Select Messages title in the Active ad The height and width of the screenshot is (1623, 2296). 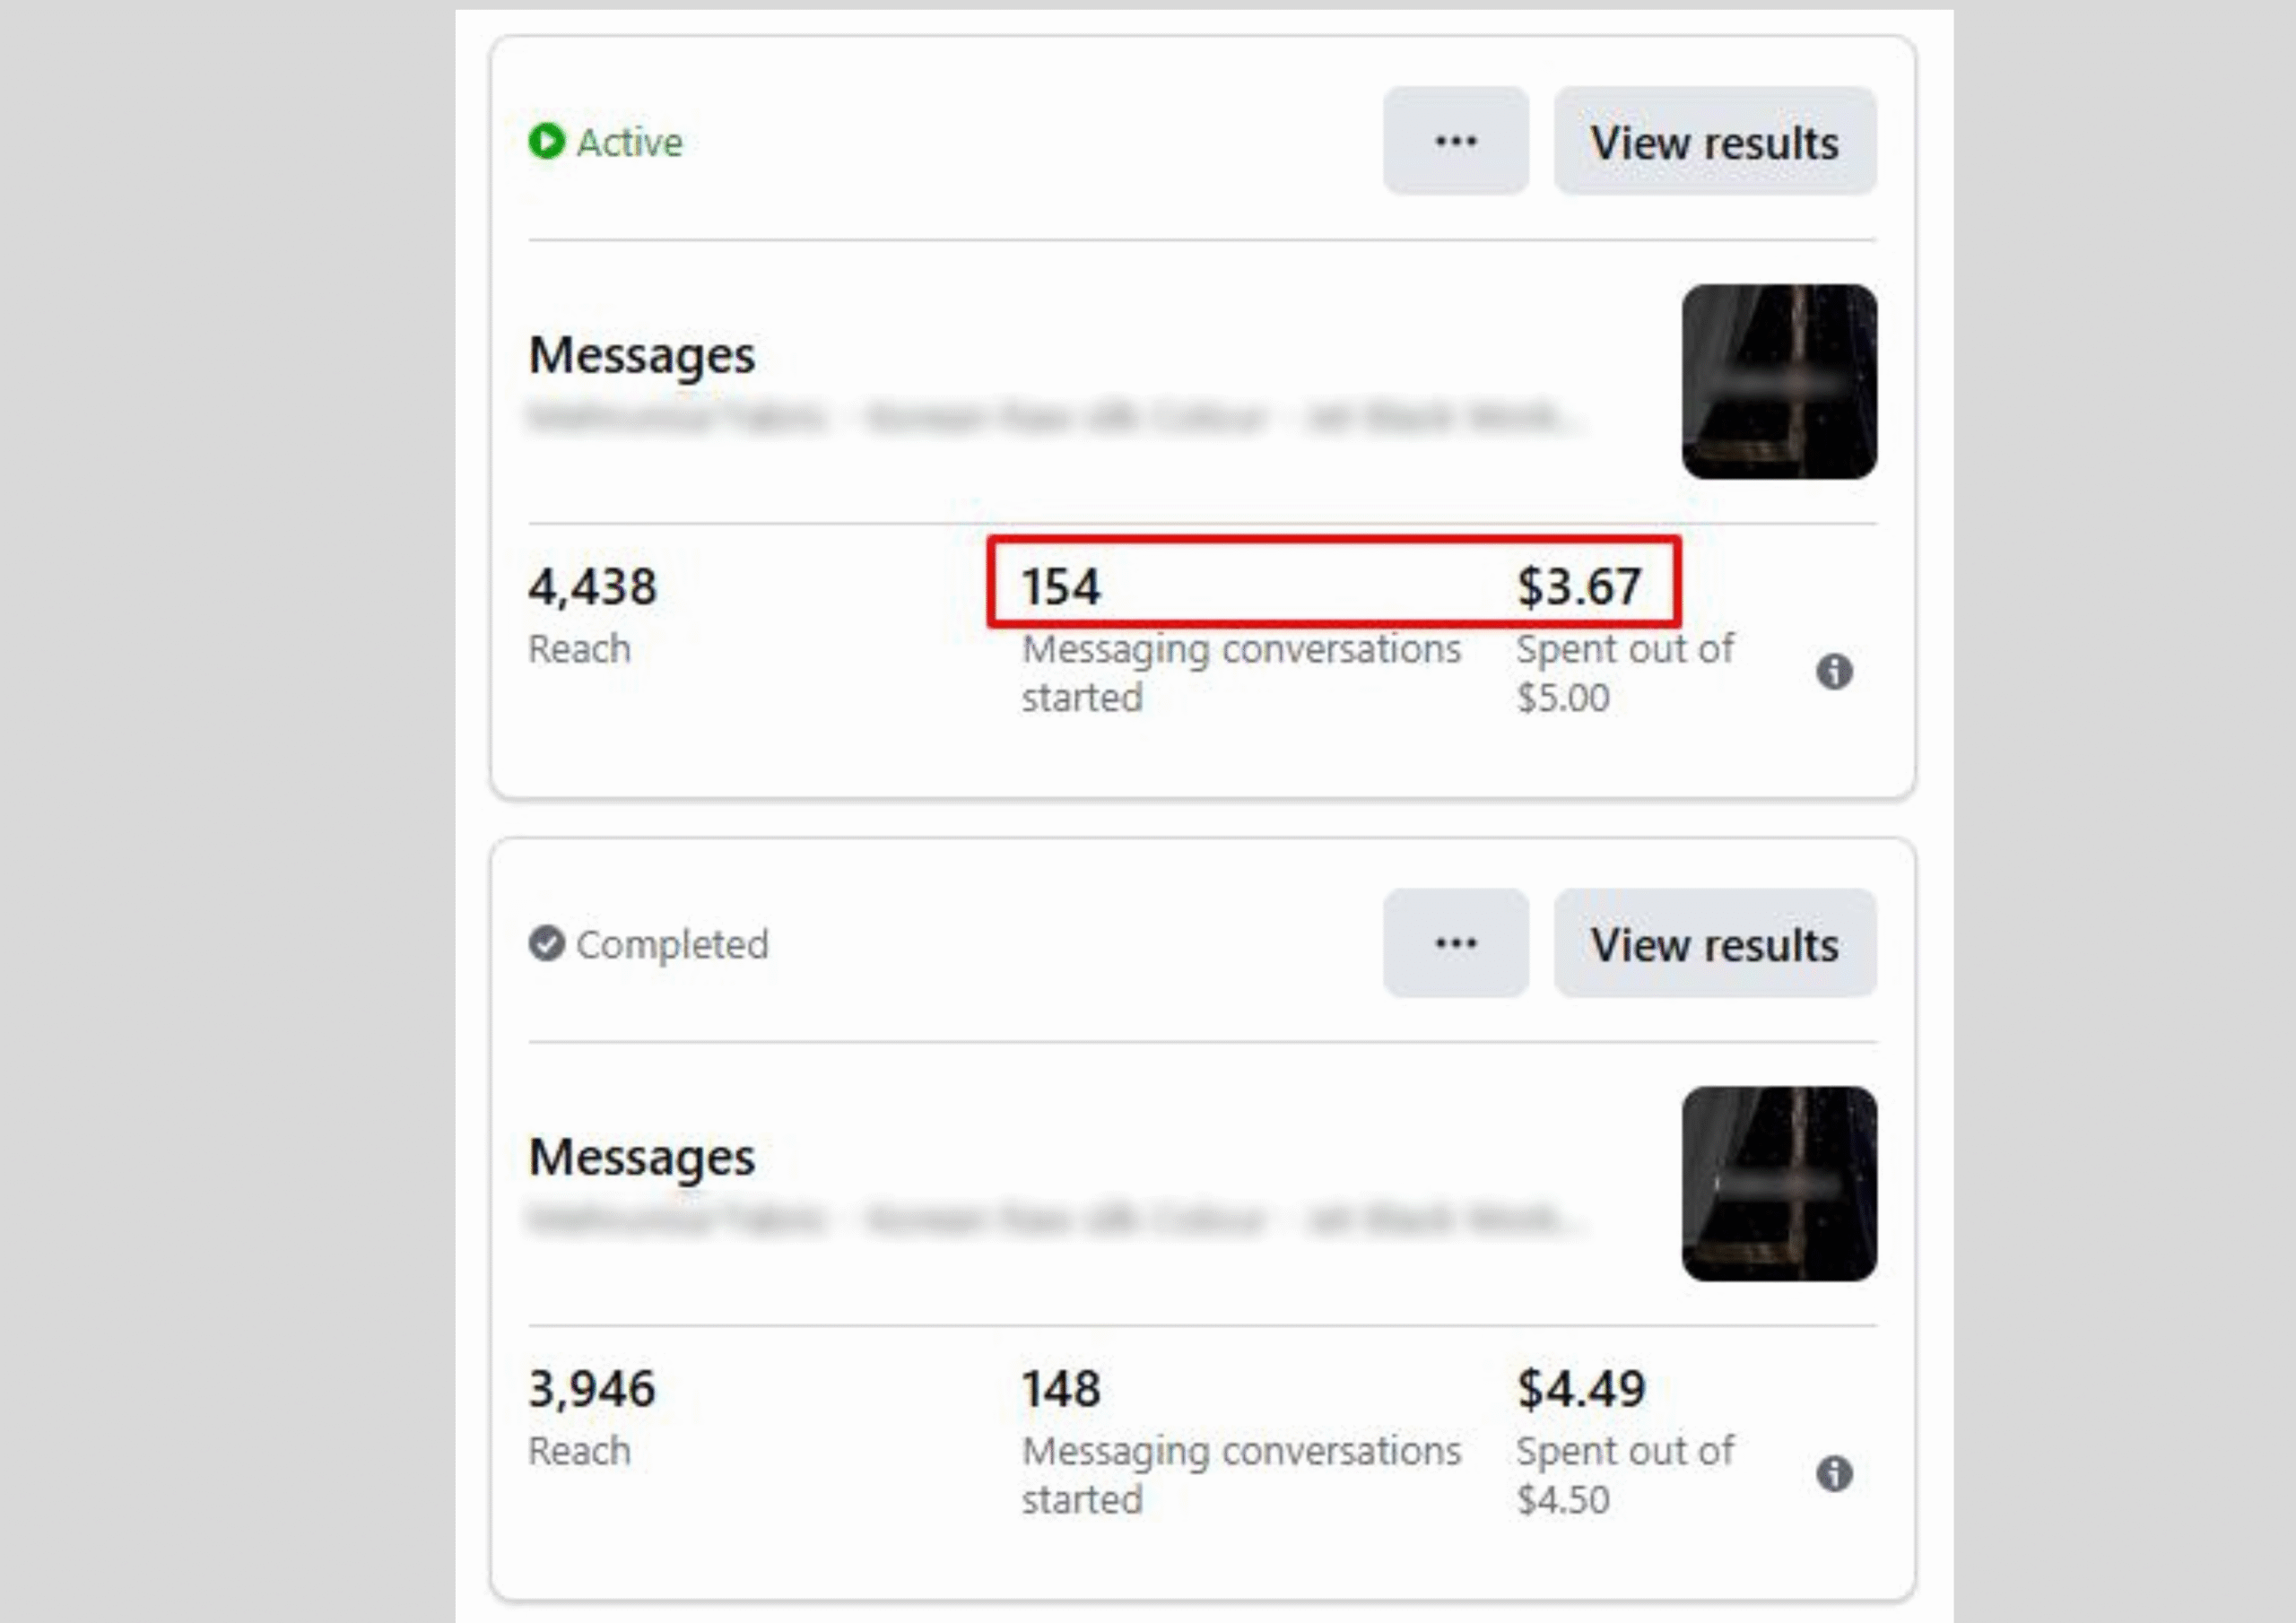(641, 356)
